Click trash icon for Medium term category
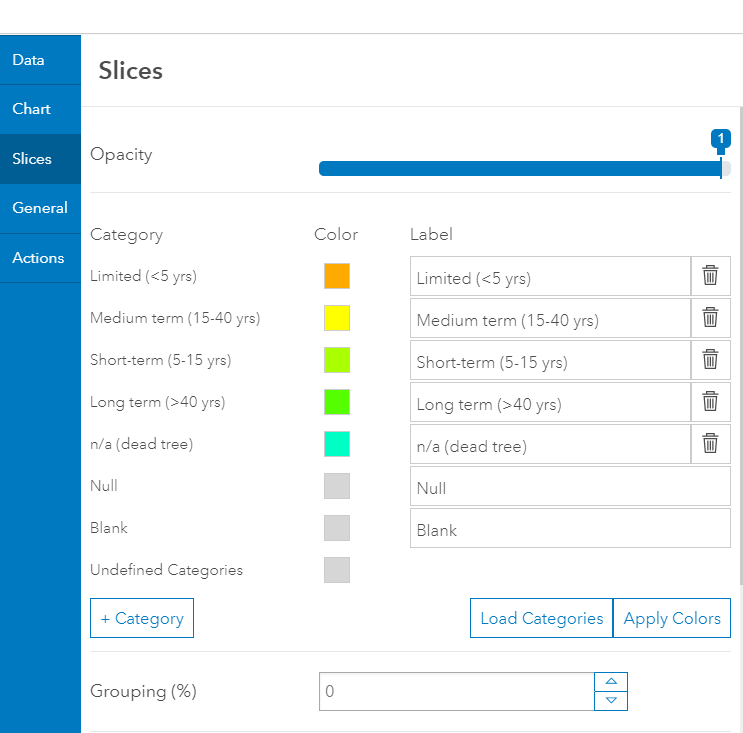 point(710,318)
